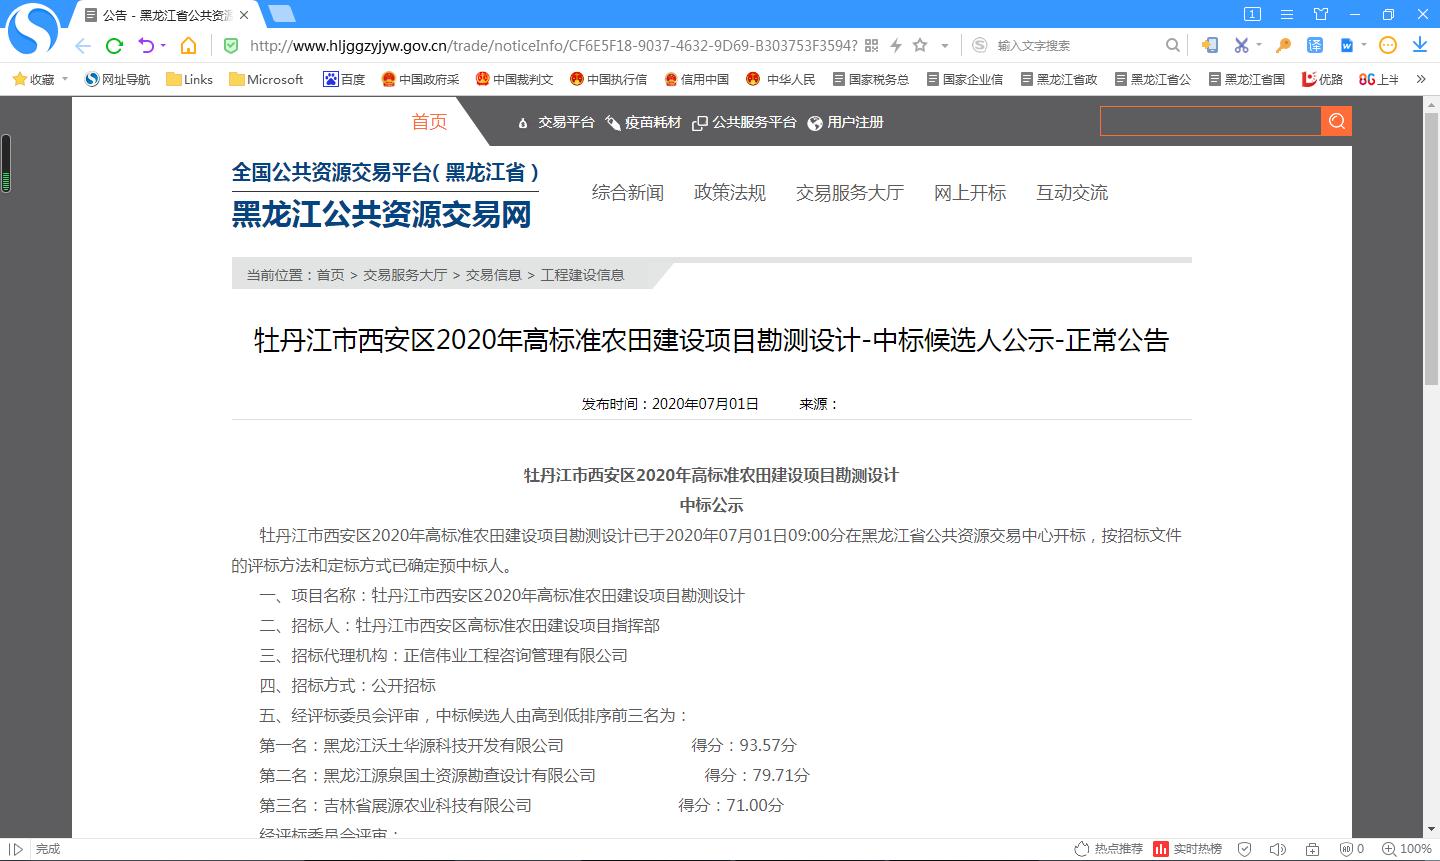
Task: Click the orange site search button
Action: coord(1336,122)
